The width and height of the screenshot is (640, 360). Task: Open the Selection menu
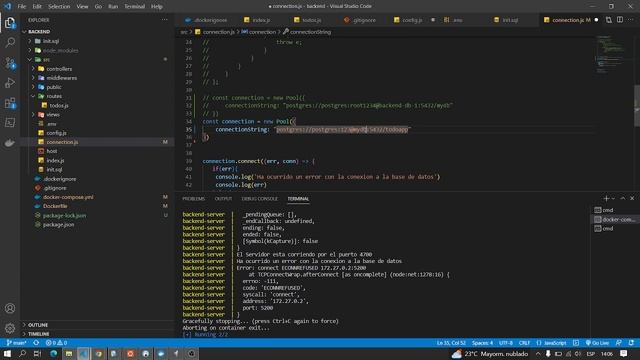pos(59,6)
